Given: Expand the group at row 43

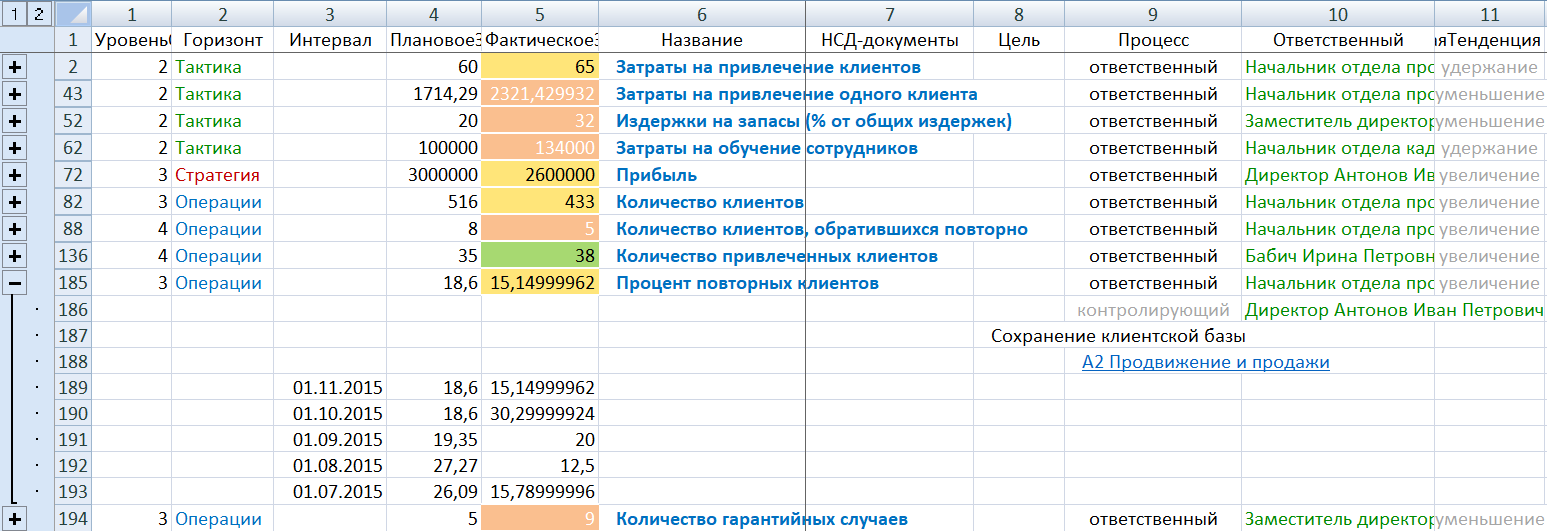Looking at the screenshot, I should pyautogui.click(x=14, y=94).
